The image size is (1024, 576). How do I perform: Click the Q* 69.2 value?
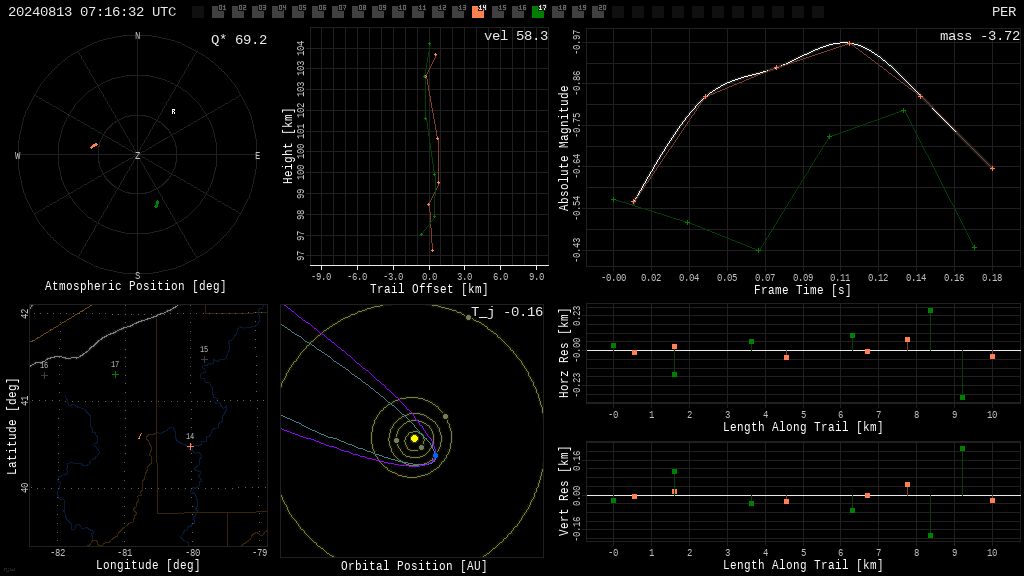coord(239,40)
